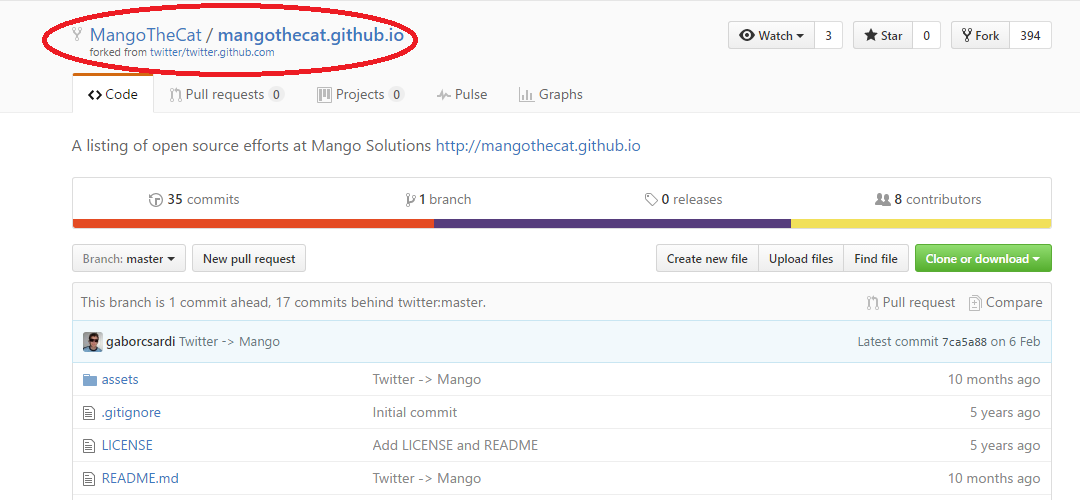The image size is (1080, 500).
Task: Switch to the Pulse tab
Action: [x=461, y=94]
